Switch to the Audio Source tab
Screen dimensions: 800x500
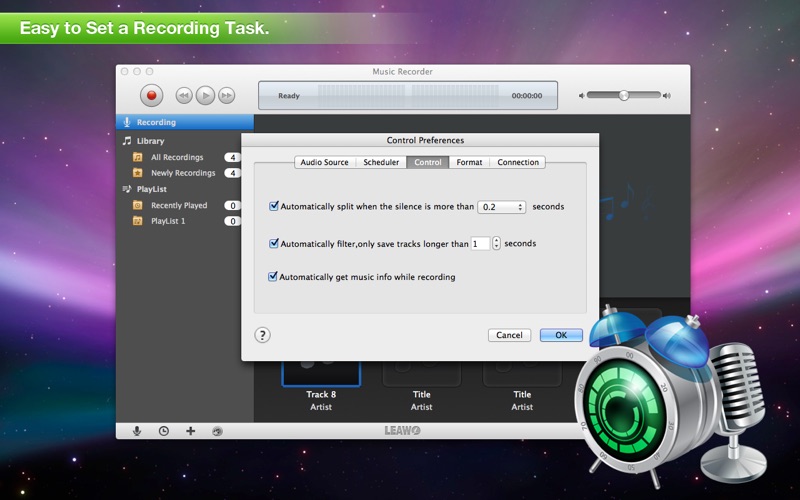point(324,162)
